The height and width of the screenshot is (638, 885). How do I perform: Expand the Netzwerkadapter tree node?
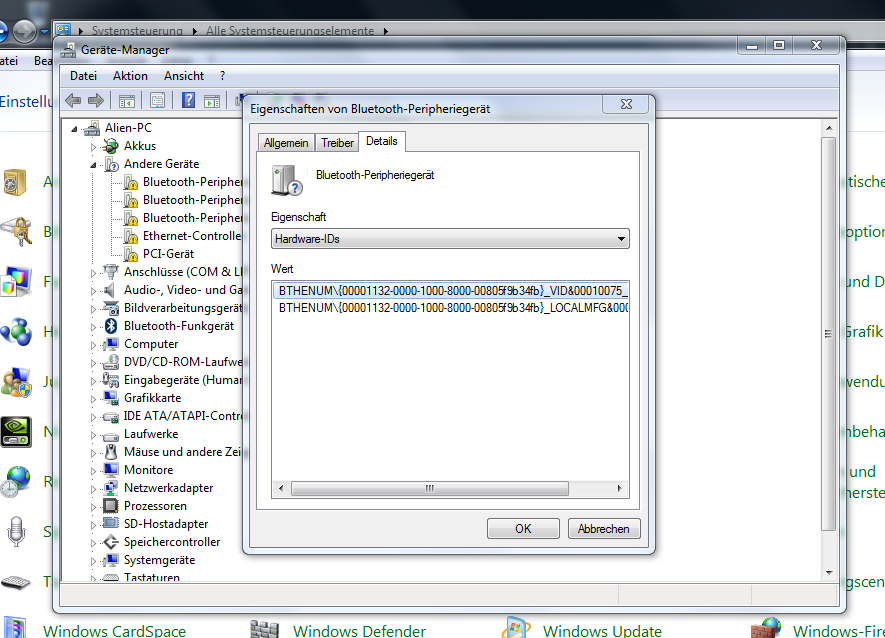coord(93,488)
